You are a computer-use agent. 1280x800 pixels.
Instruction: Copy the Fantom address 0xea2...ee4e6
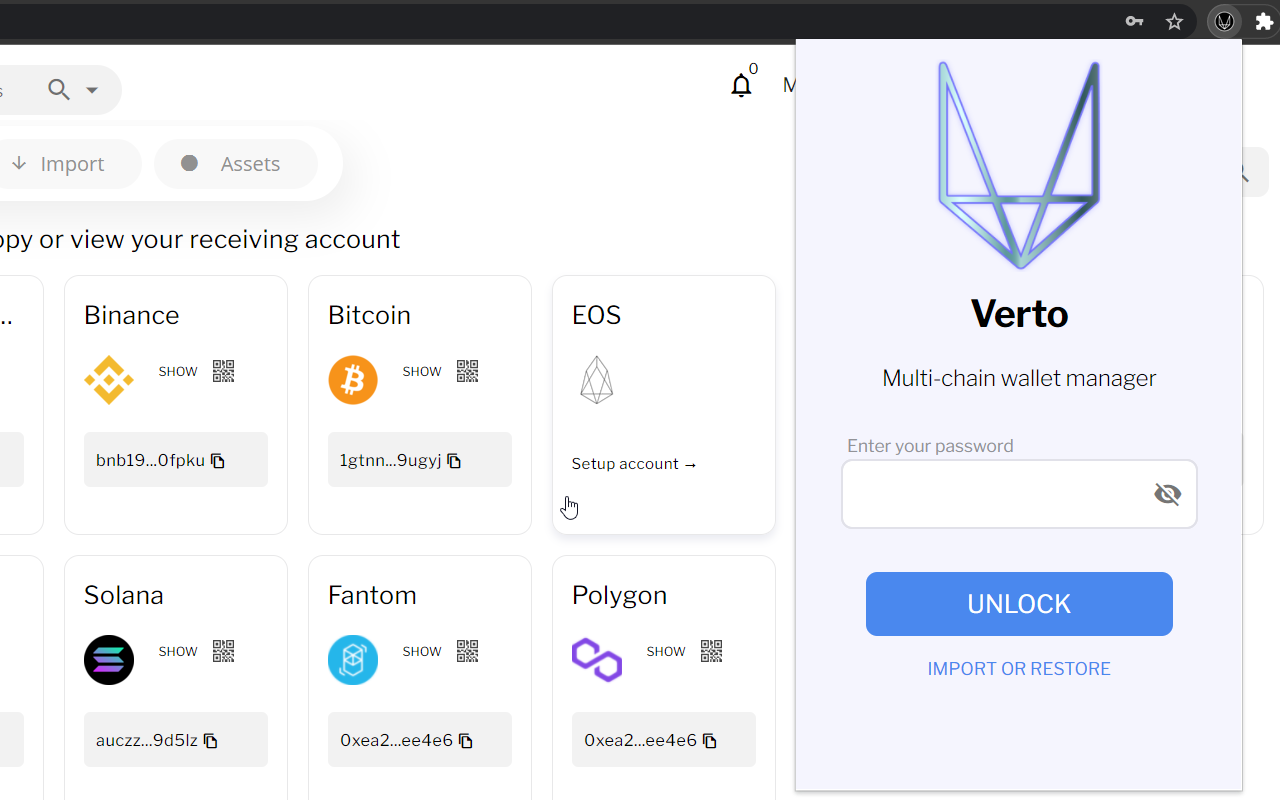coord(466,741)
